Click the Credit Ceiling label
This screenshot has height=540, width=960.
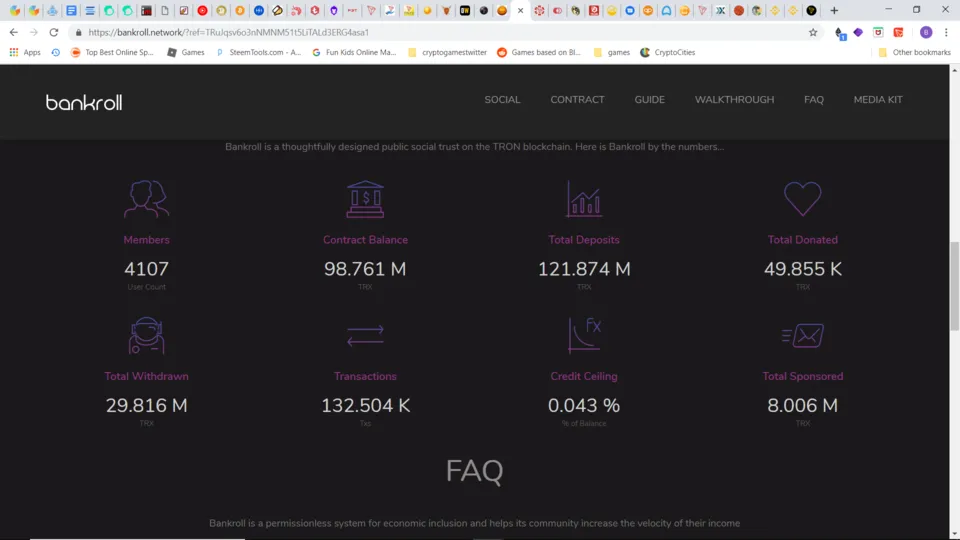coord(584,377)
